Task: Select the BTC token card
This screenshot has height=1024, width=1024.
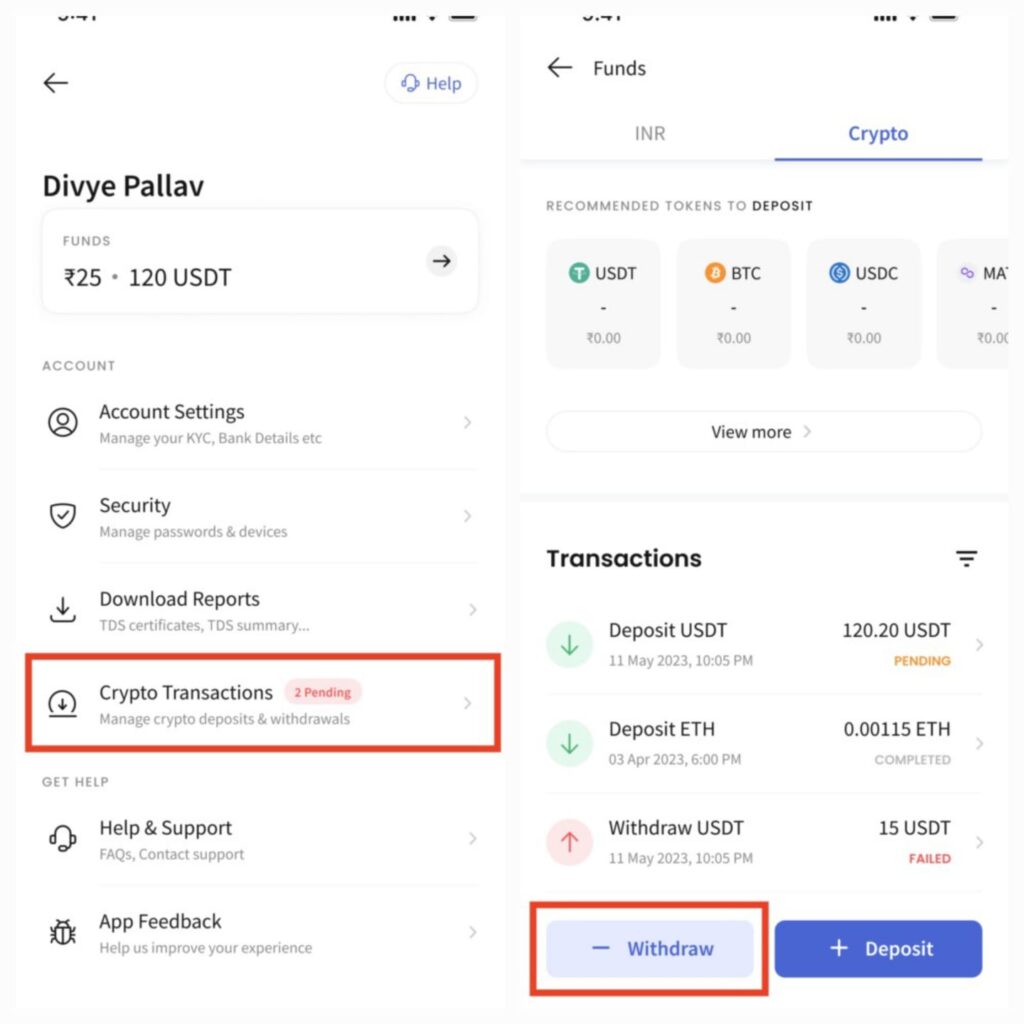Action: (x=733, y=304)
